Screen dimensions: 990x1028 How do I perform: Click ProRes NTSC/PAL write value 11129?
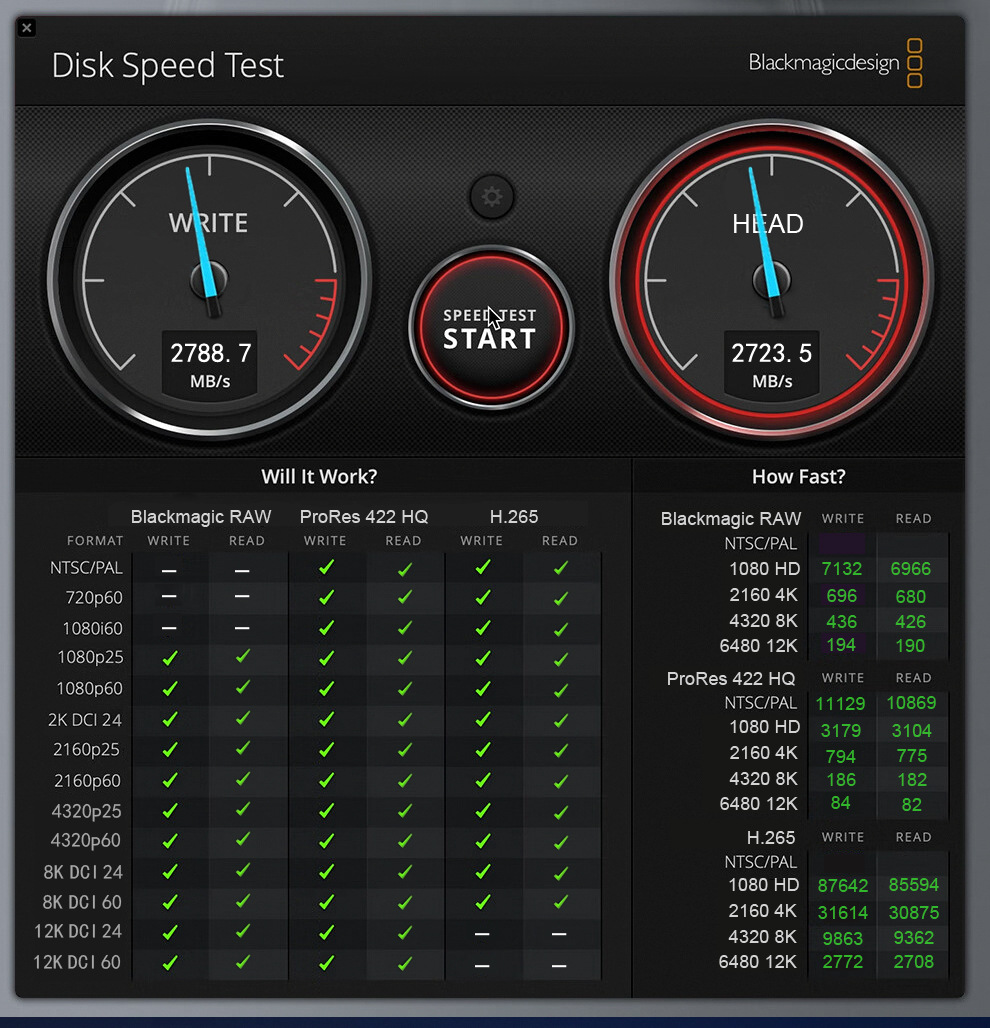[841, 704]
